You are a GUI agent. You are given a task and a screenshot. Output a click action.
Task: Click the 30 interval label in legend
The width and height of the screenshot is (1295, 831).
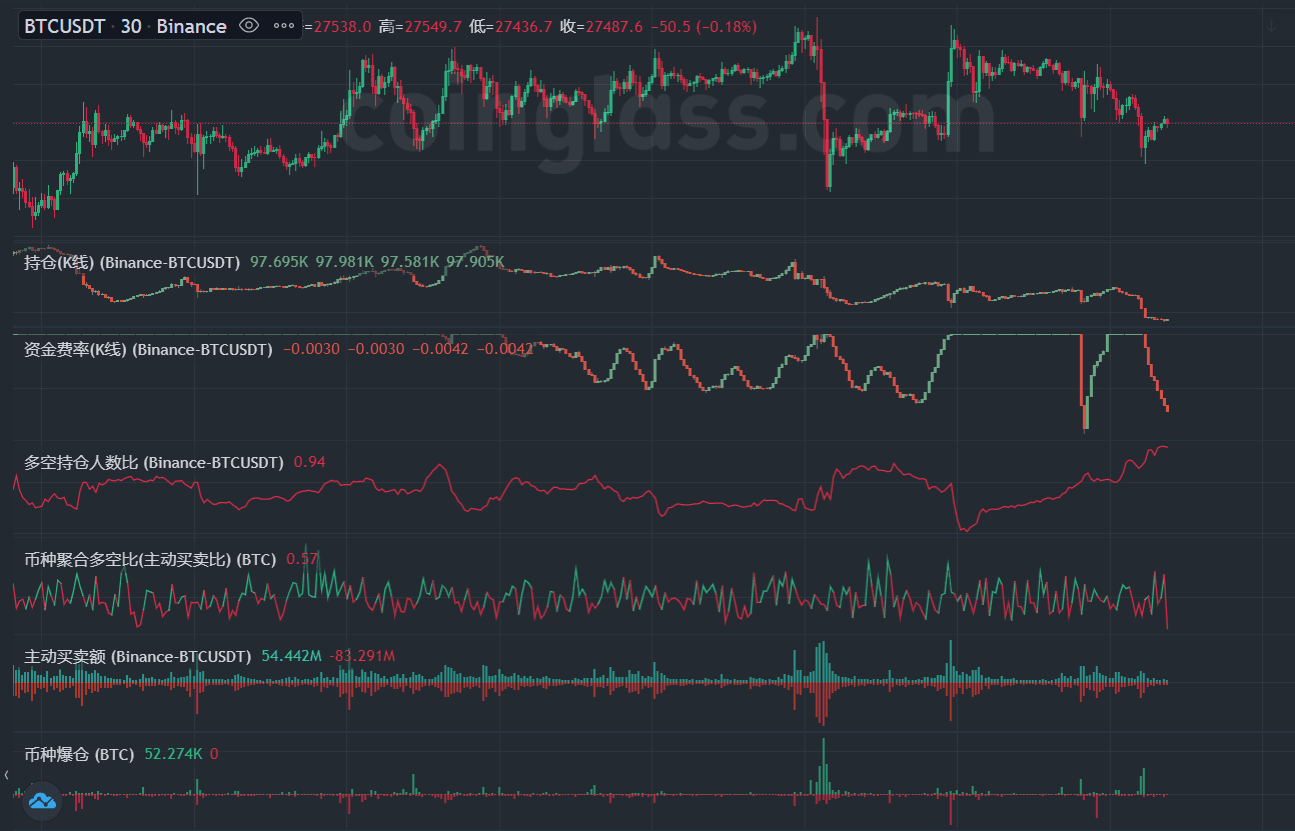[x=131, y=26]
